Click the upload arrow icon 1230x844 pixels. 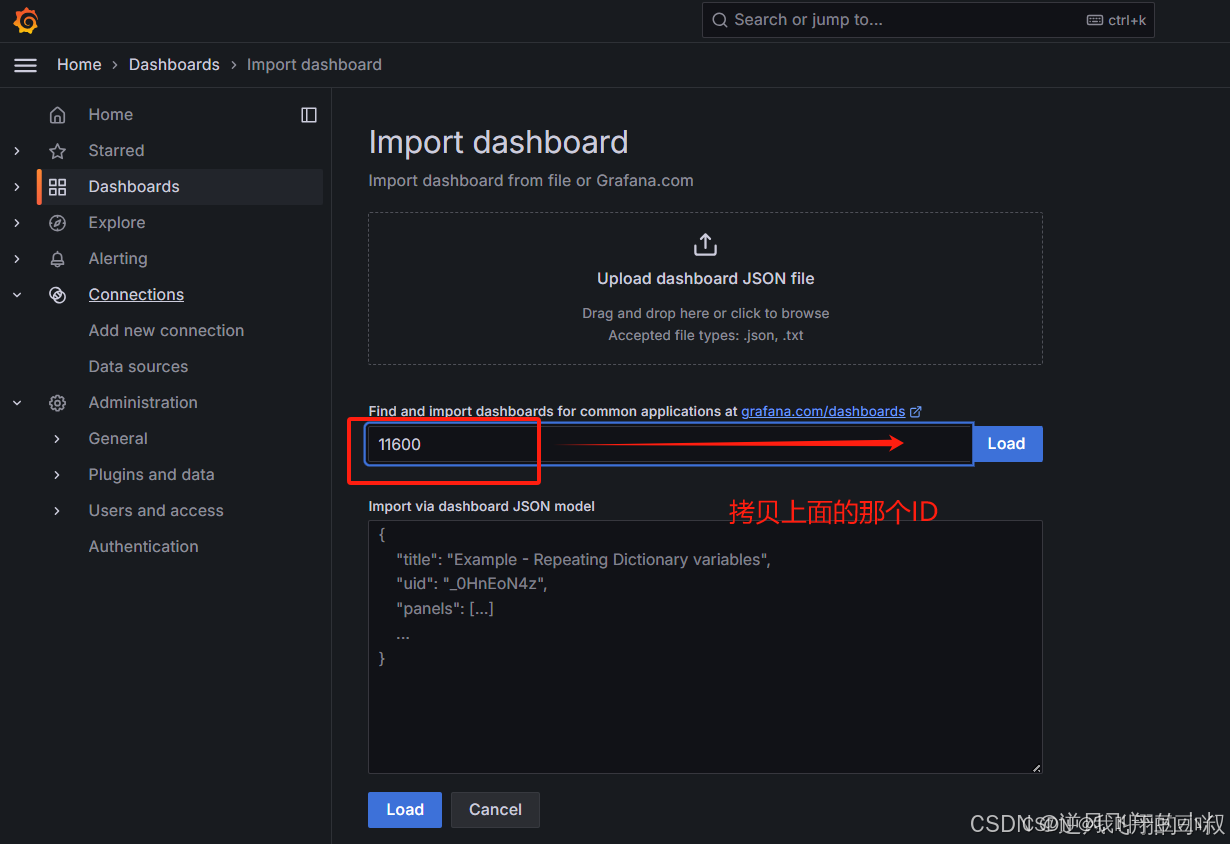[706, 244]
